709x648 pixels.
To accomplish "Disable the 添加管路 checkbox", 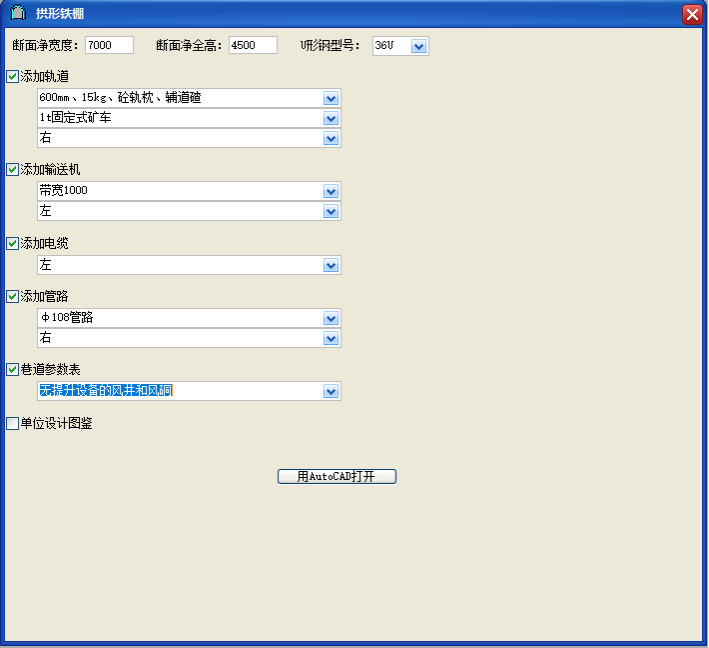I will click(x=13, y=296).
